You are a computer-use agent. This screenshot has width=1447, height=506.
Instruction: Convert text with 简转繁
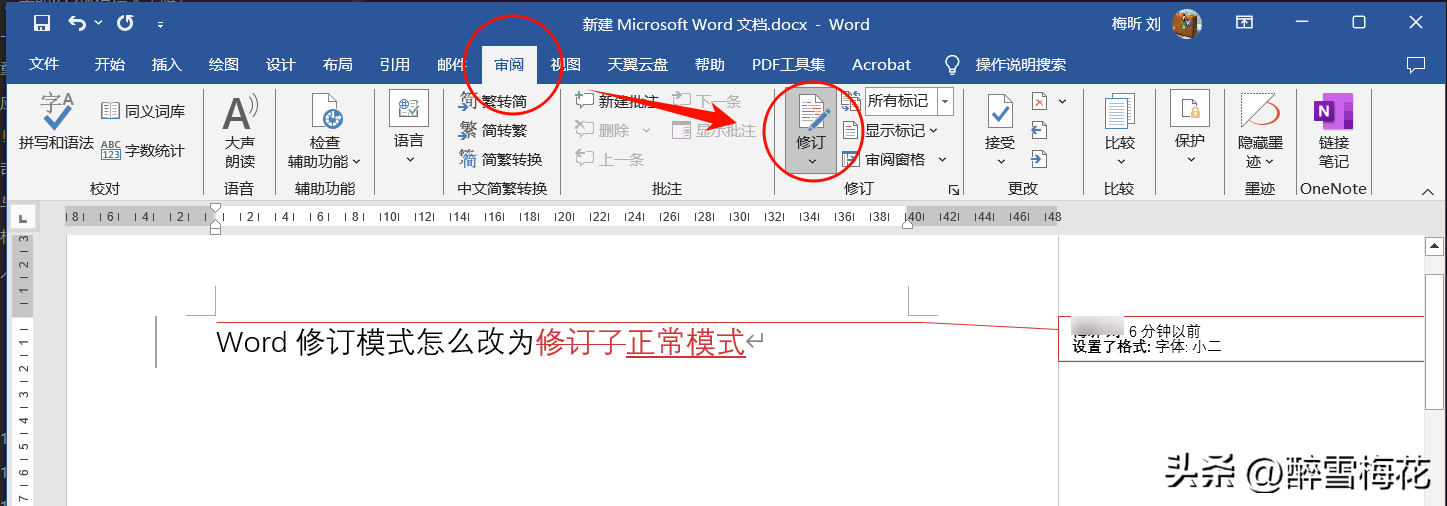click(493, 130)
